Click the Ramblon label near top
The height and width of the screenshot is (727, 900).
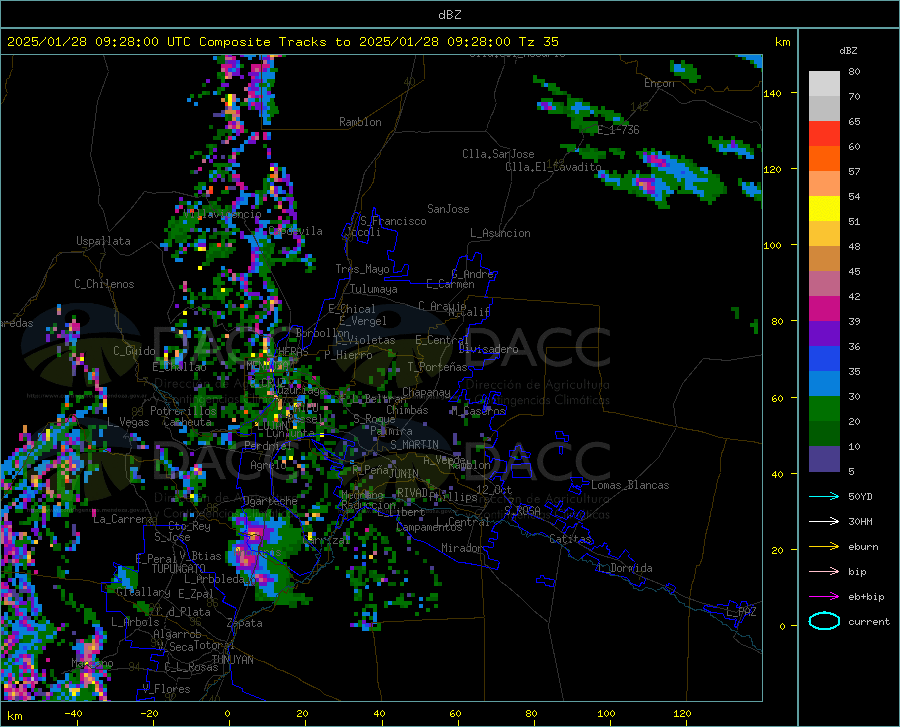click(360, 122)
